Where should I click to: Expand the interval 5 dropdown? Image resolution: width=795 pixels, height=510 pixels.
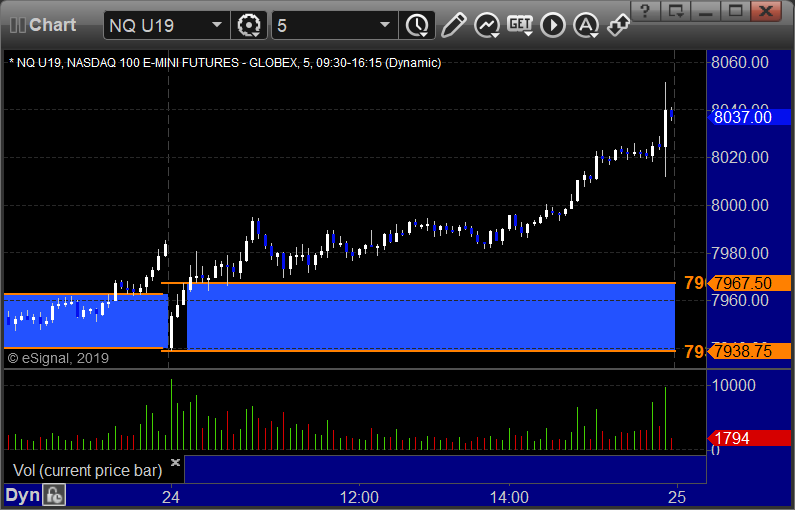point(385,25)
